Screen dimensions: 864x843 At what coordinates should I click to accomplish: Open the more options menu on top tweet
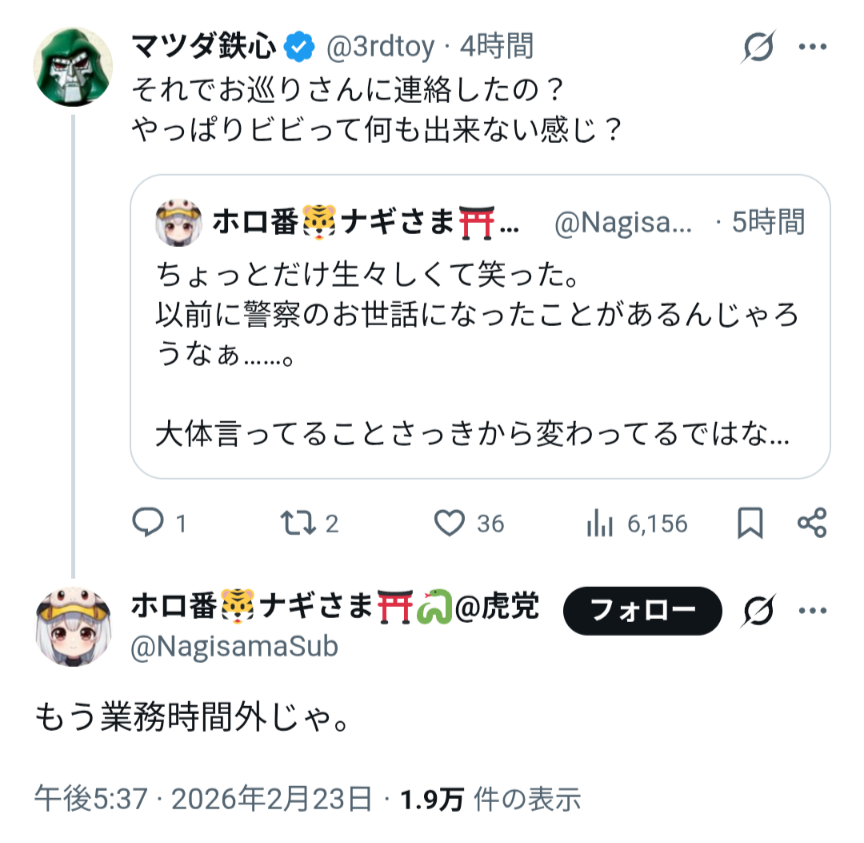[x=813, y=47]
